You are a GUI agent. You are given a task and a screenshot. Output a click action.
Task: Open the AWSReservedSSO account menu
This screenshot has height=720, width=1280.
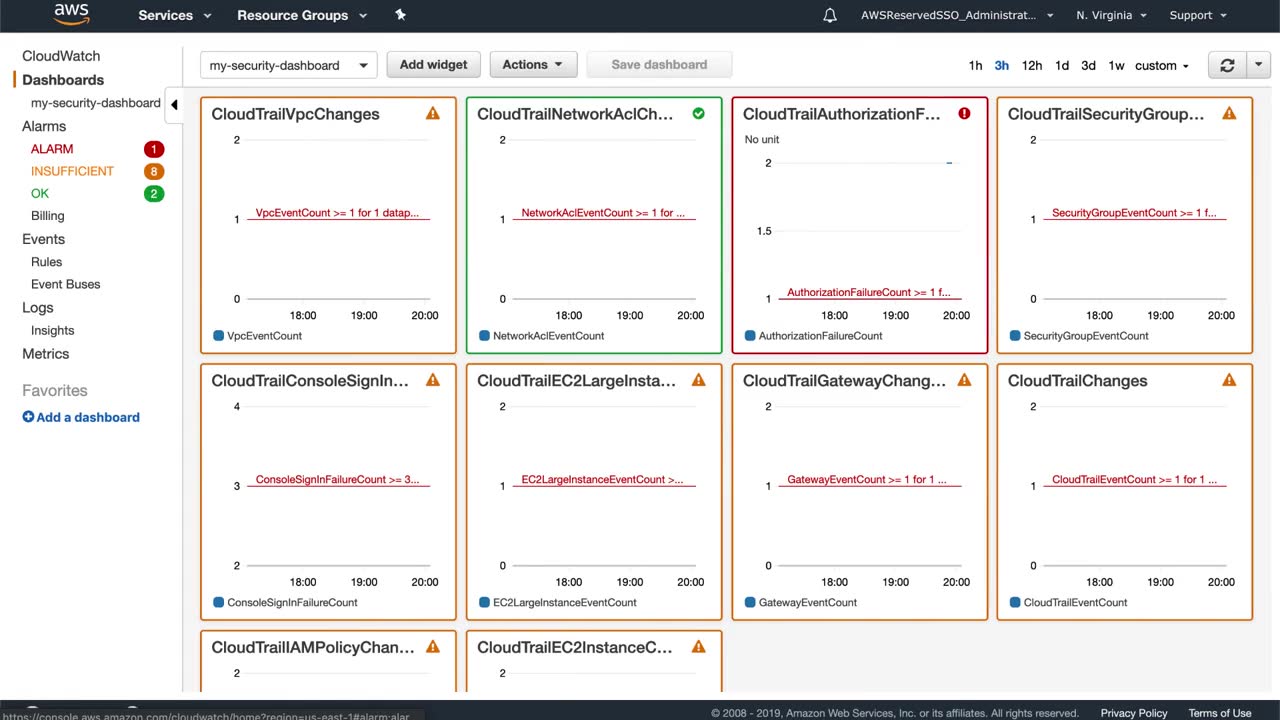coord(957,15)
